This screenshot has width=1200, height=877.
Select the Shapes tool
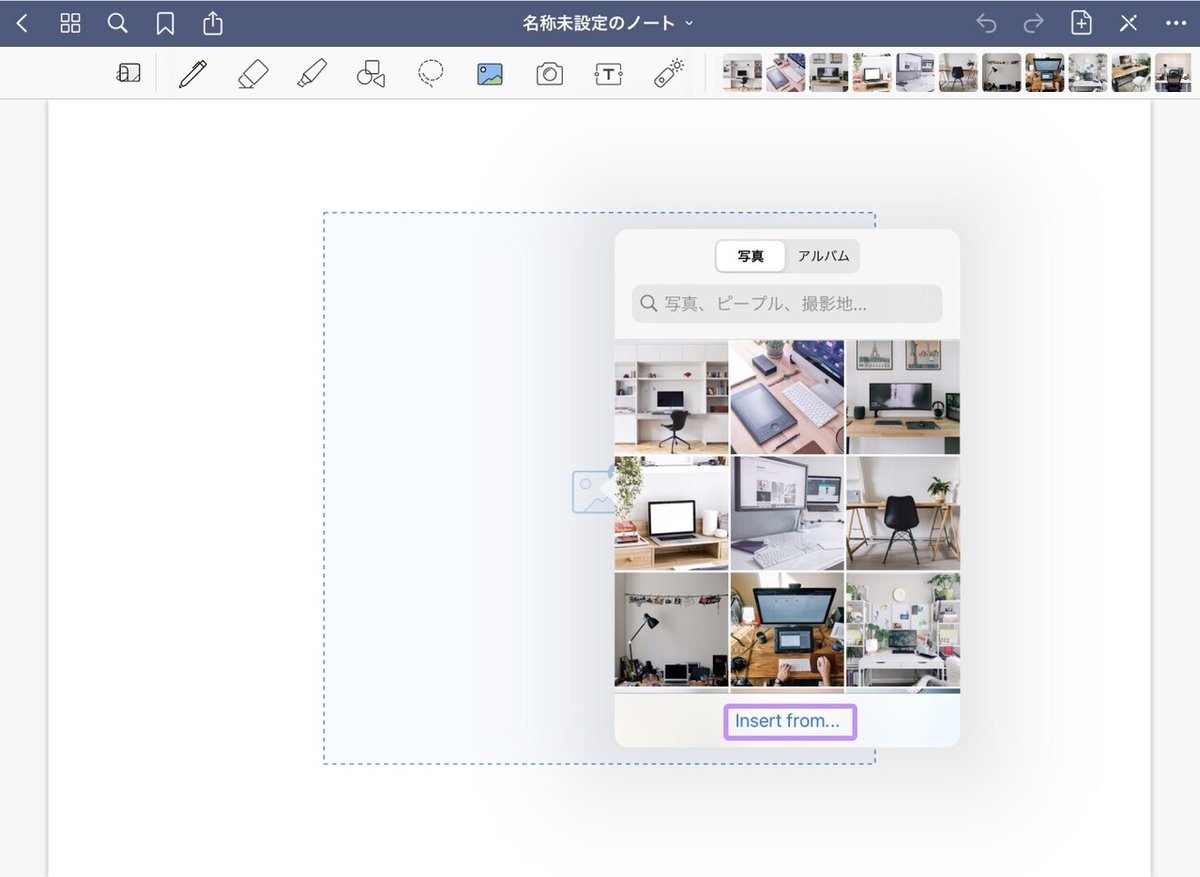pos(371,73)
